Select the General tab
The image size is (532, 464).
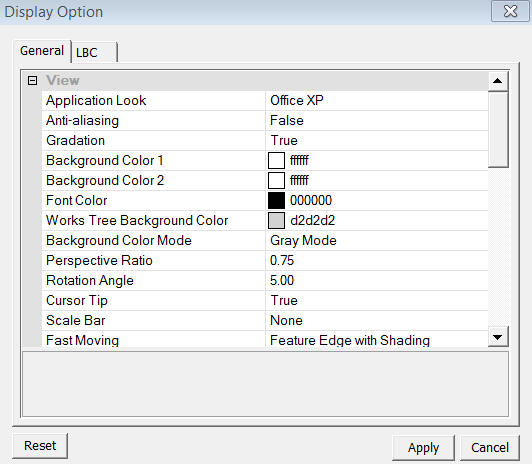click(x=42, y=51)
